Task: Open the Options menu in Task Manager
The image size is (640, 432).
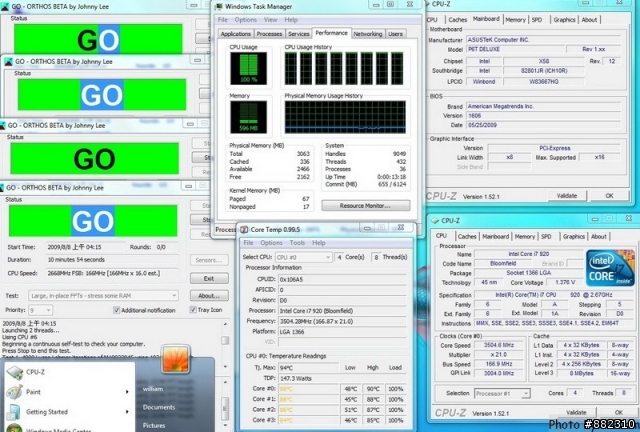Action: pos(245,20)
